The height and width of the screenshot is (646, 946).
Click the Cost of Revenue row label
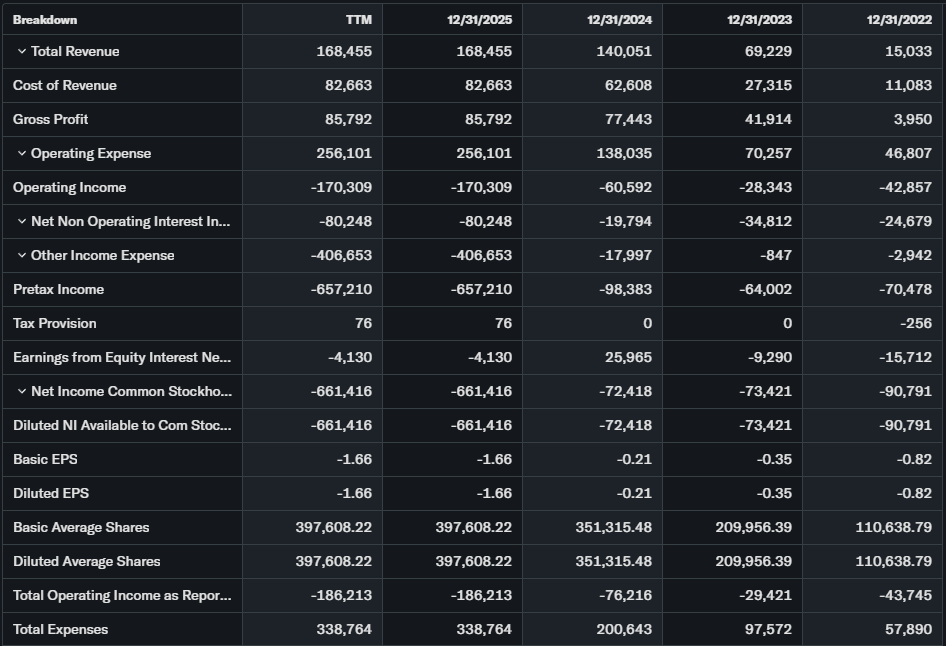65,86
